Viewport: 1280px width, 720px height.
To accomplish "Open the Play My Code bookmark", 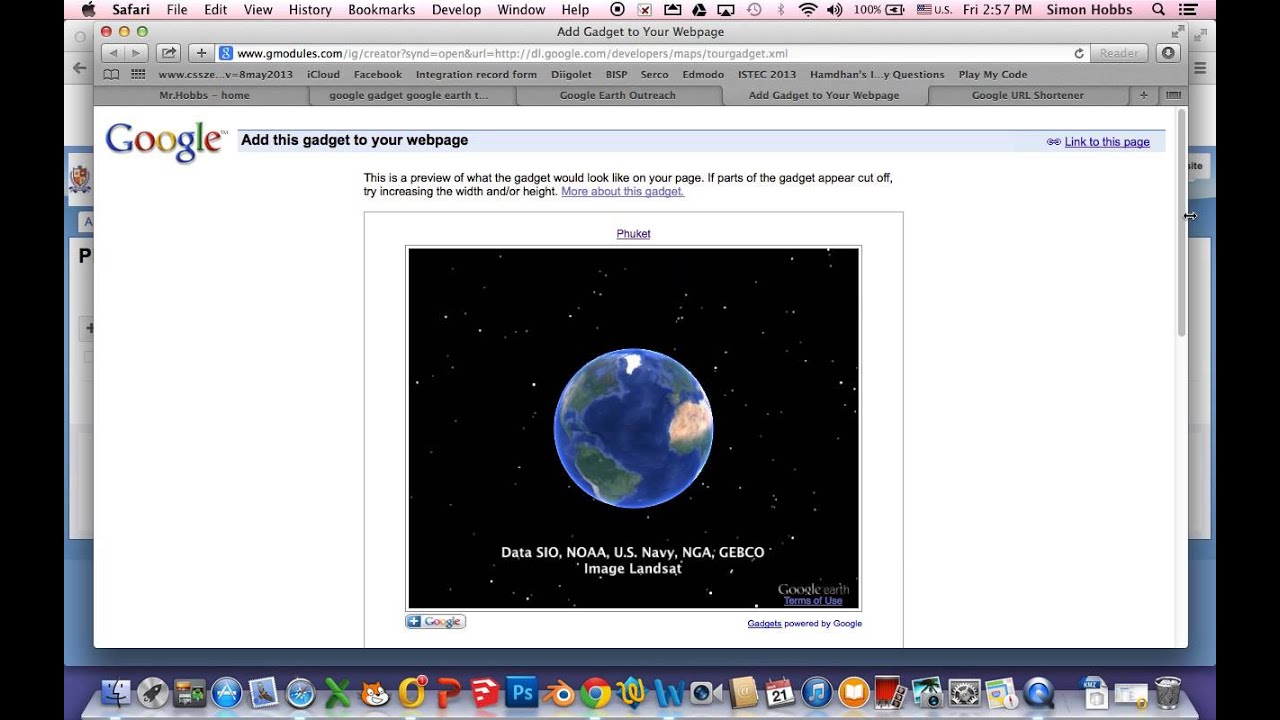I will pyautogui.click(x=992, y=74).
